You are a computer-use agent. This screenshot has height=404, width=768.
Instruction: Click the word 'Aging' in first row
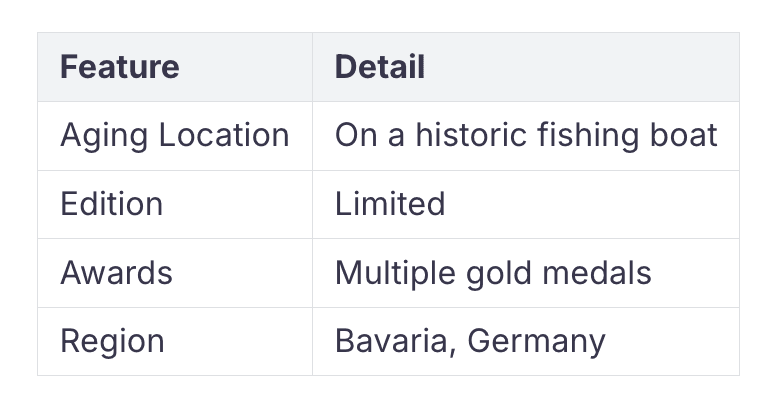tap(103, 136)
